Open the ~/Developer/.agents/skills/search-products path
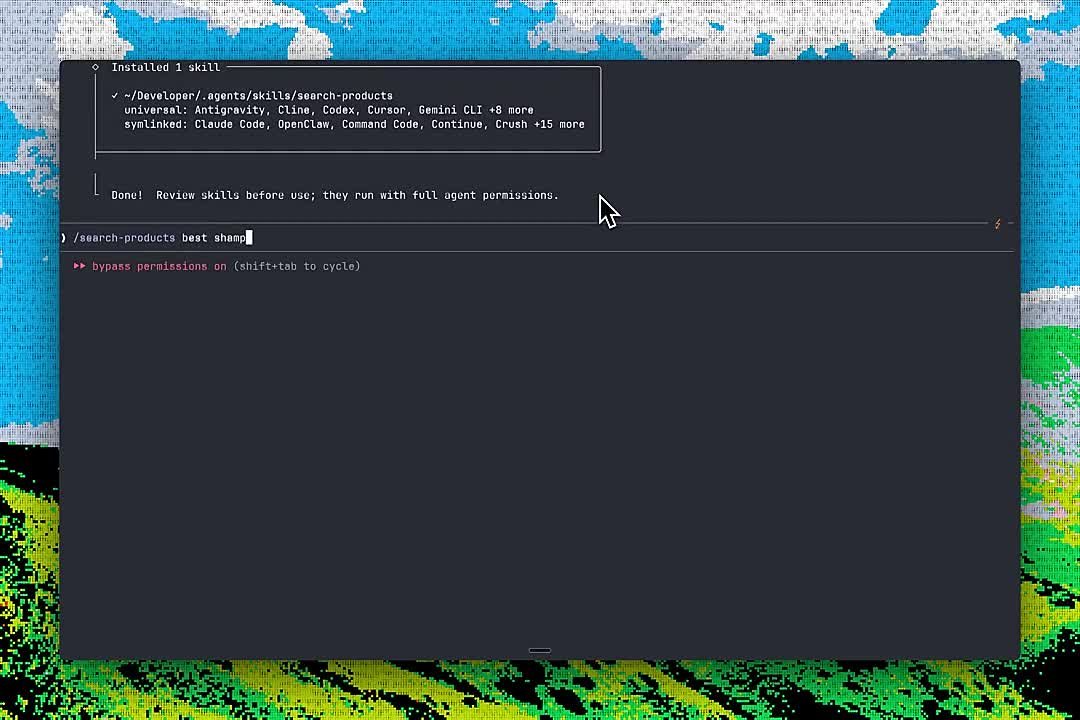This screenshot has width=1080, height=720. point(258,96)
